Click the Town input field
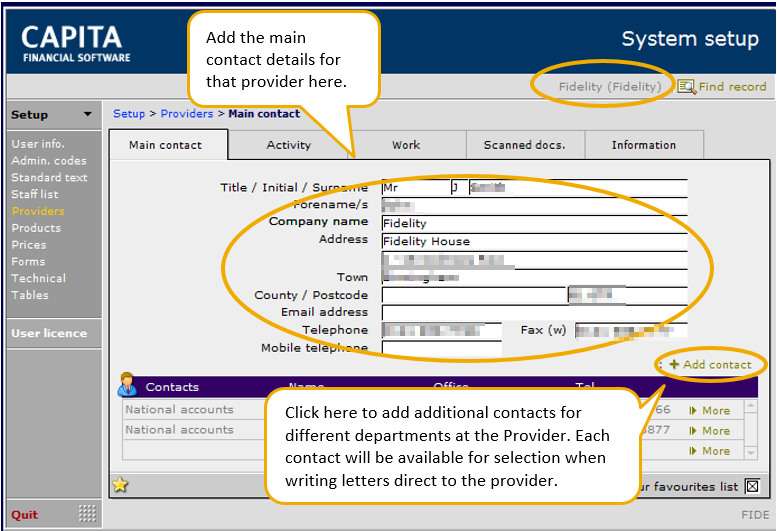Screen dimensions: 777x531 click(534, 277)
